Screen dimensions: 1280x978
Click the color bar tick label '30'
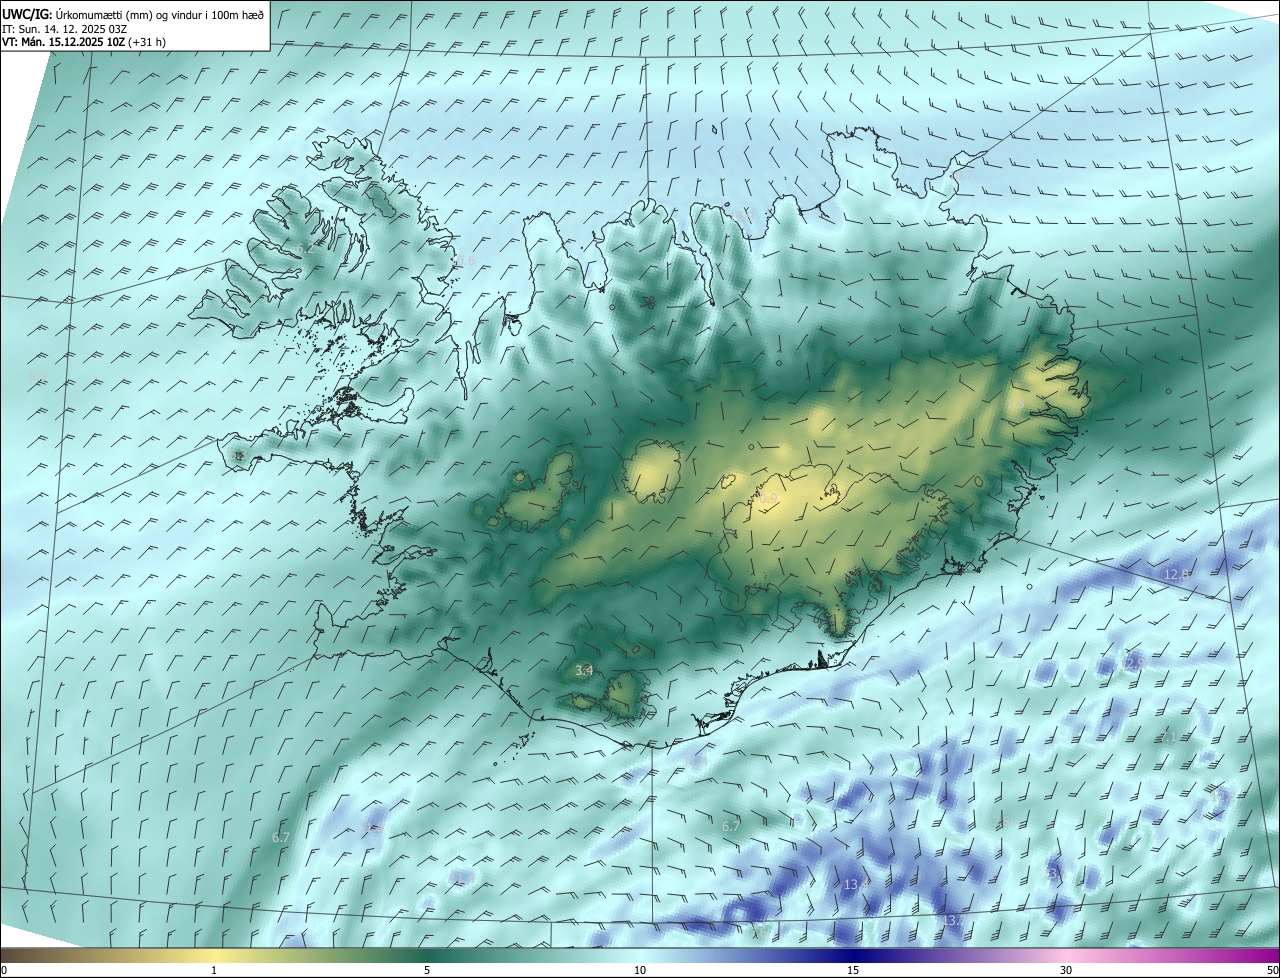click(x=1066, y=970)
